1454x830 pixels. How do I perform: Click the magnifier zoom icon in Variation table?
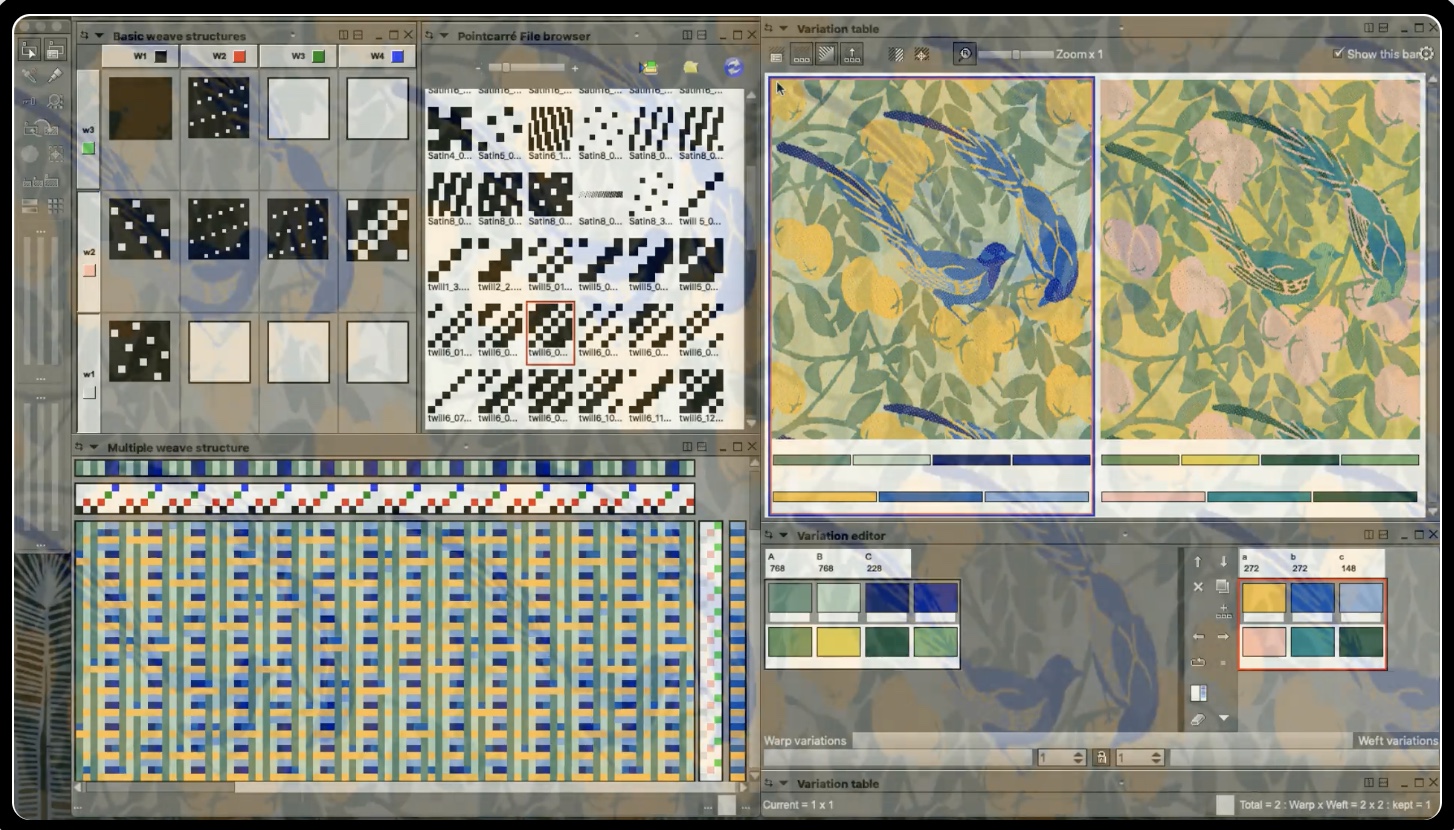(964, 54)
